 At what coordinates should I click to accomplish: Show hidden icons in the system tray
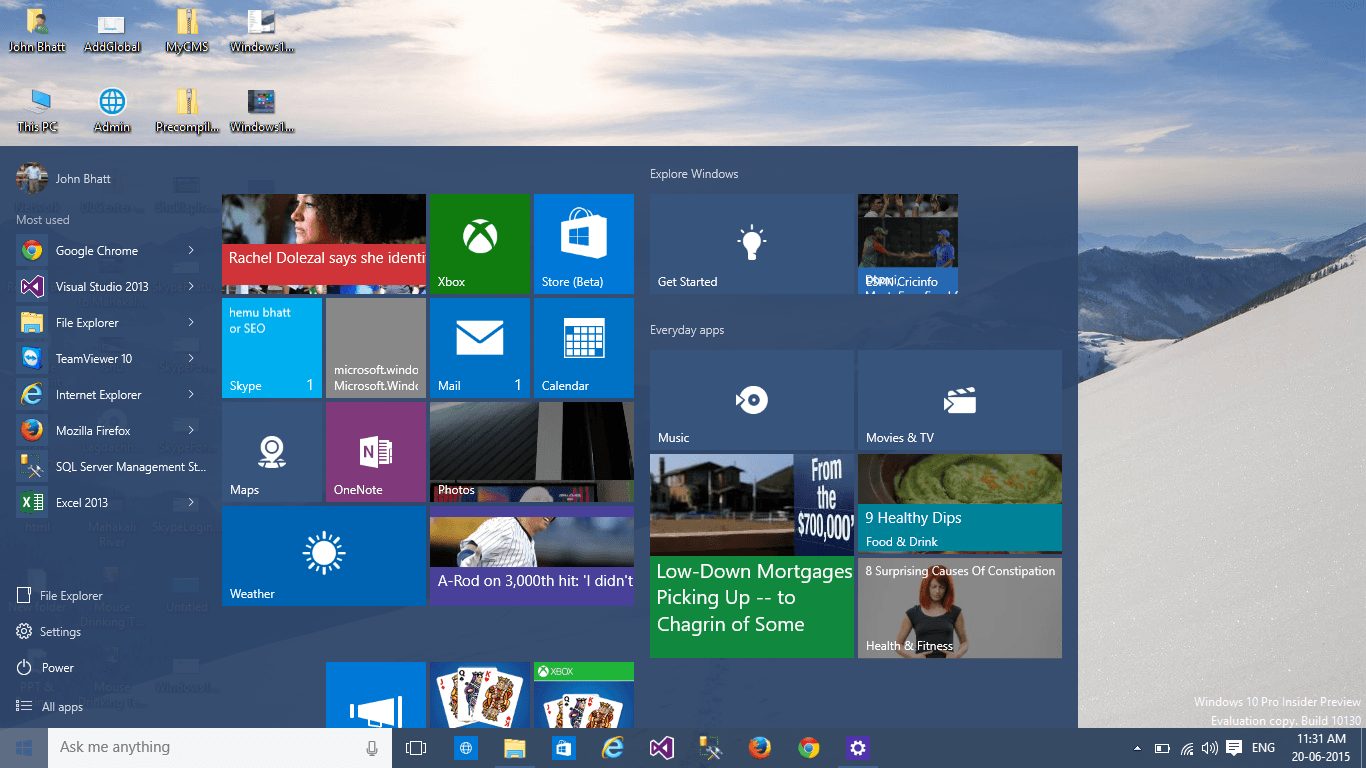point(1136,748)
